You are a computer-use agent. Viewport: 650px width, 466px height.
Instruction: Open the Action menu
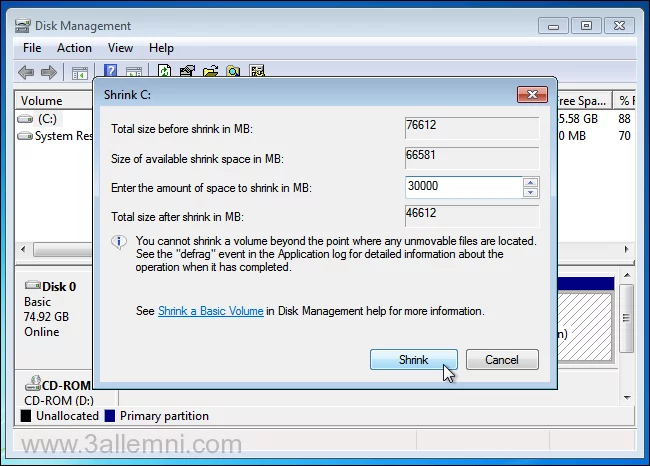tap(74, 48)
